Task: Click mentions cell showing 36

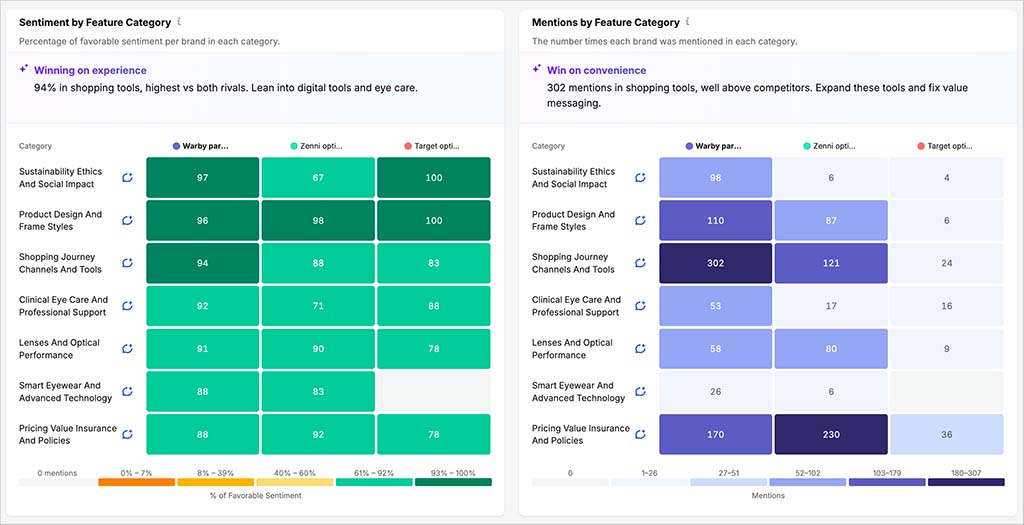Action: (947, 434)
